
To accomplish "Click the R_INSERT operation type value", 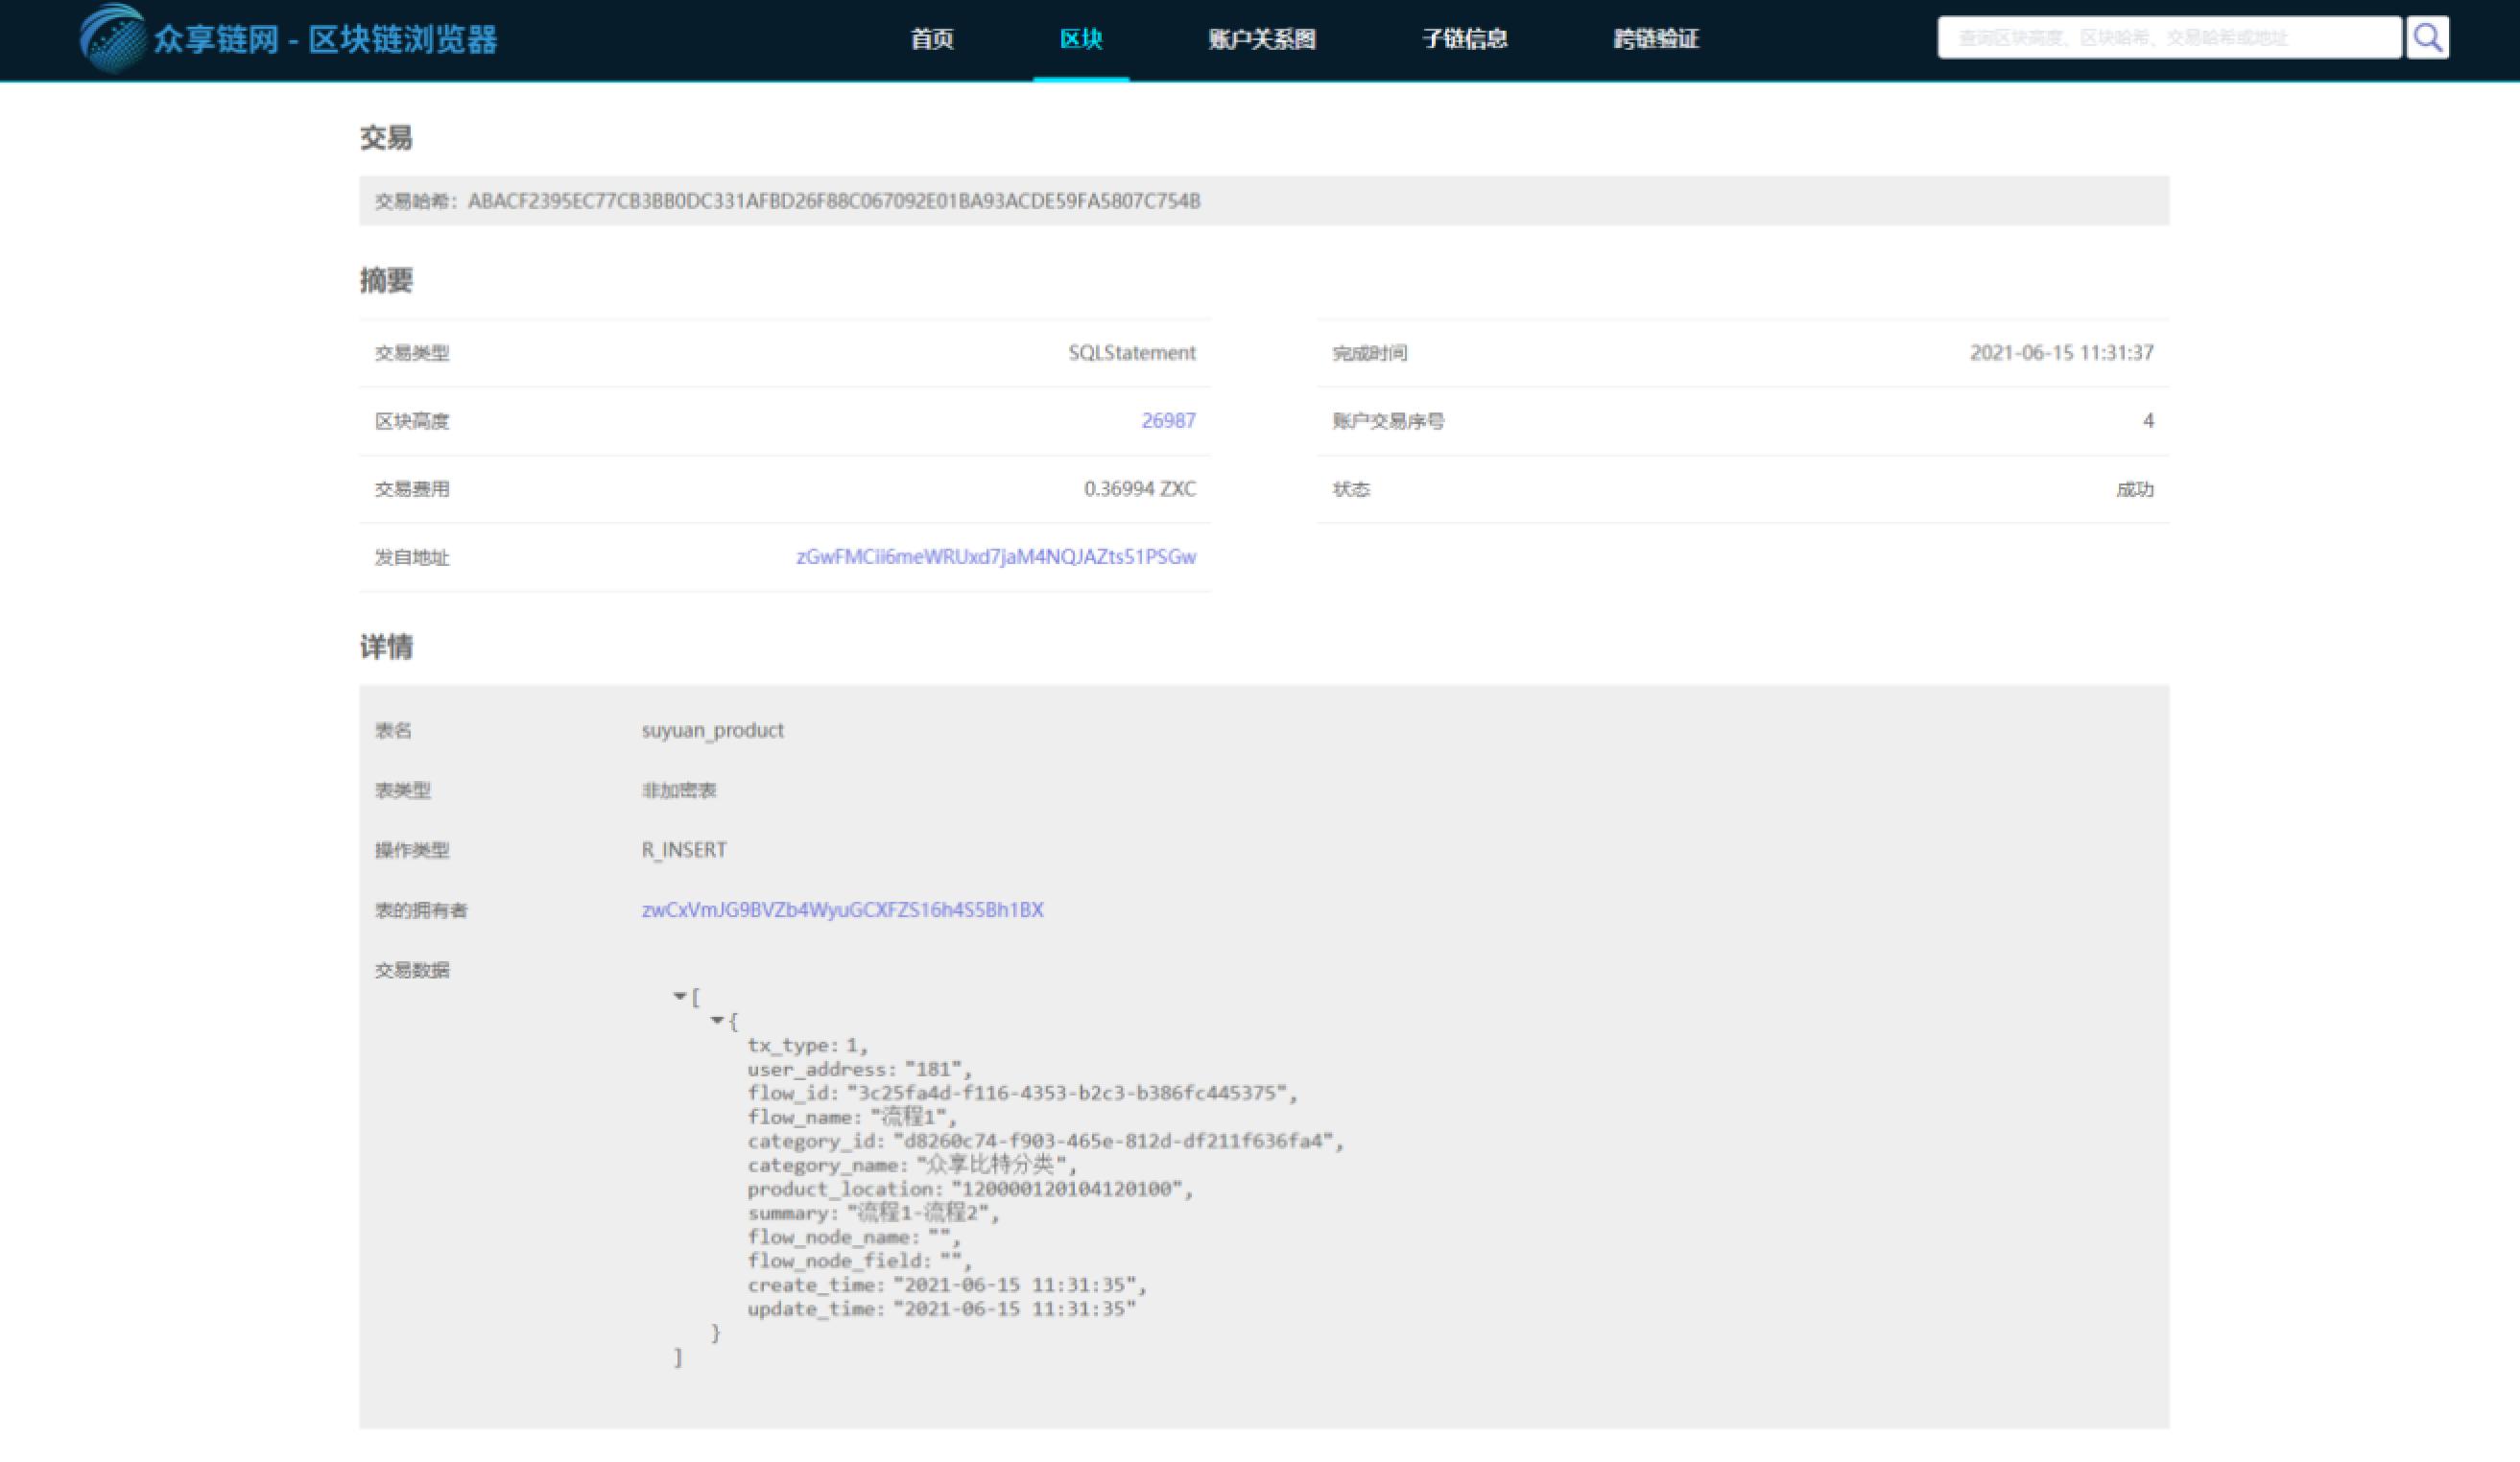I will 684,850.
